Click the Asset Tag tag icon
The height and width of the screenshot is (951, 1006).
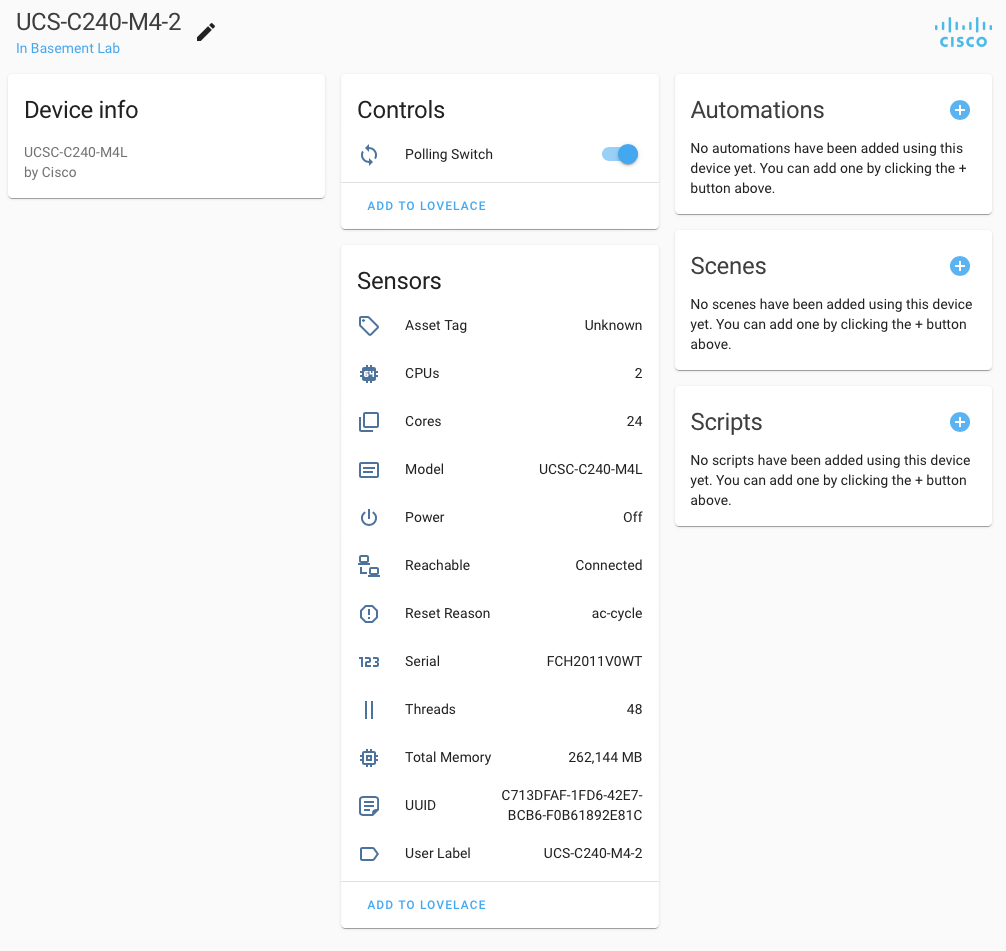coord(369,325)
